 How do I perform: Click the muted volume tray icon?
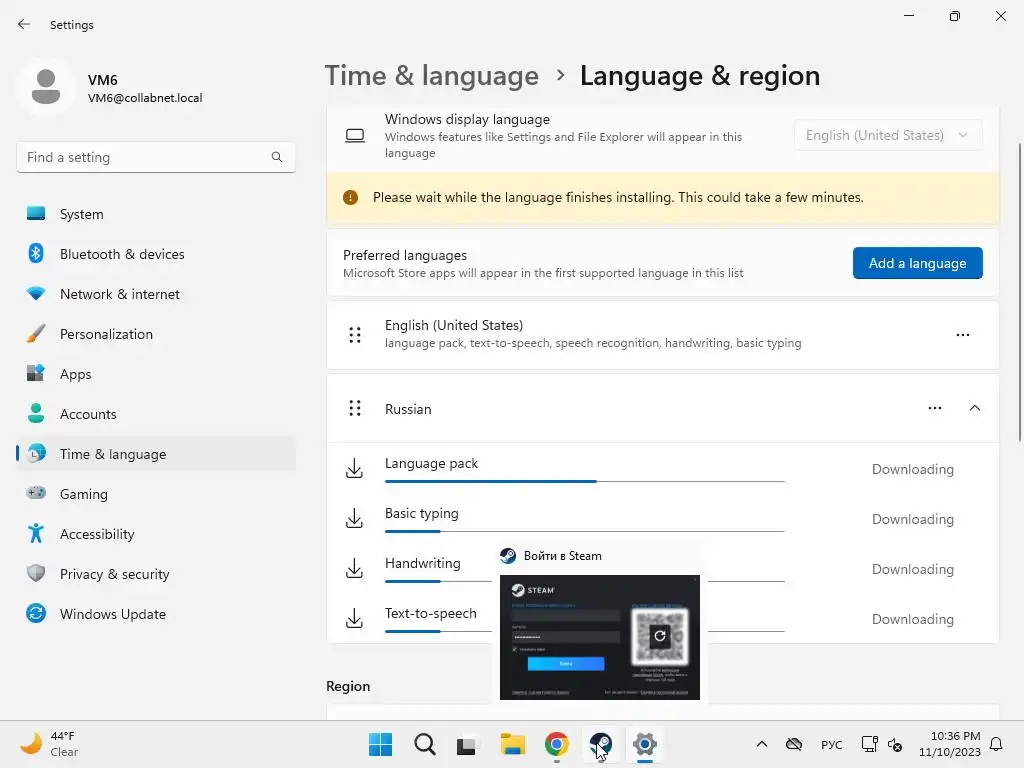coord(895,744)
